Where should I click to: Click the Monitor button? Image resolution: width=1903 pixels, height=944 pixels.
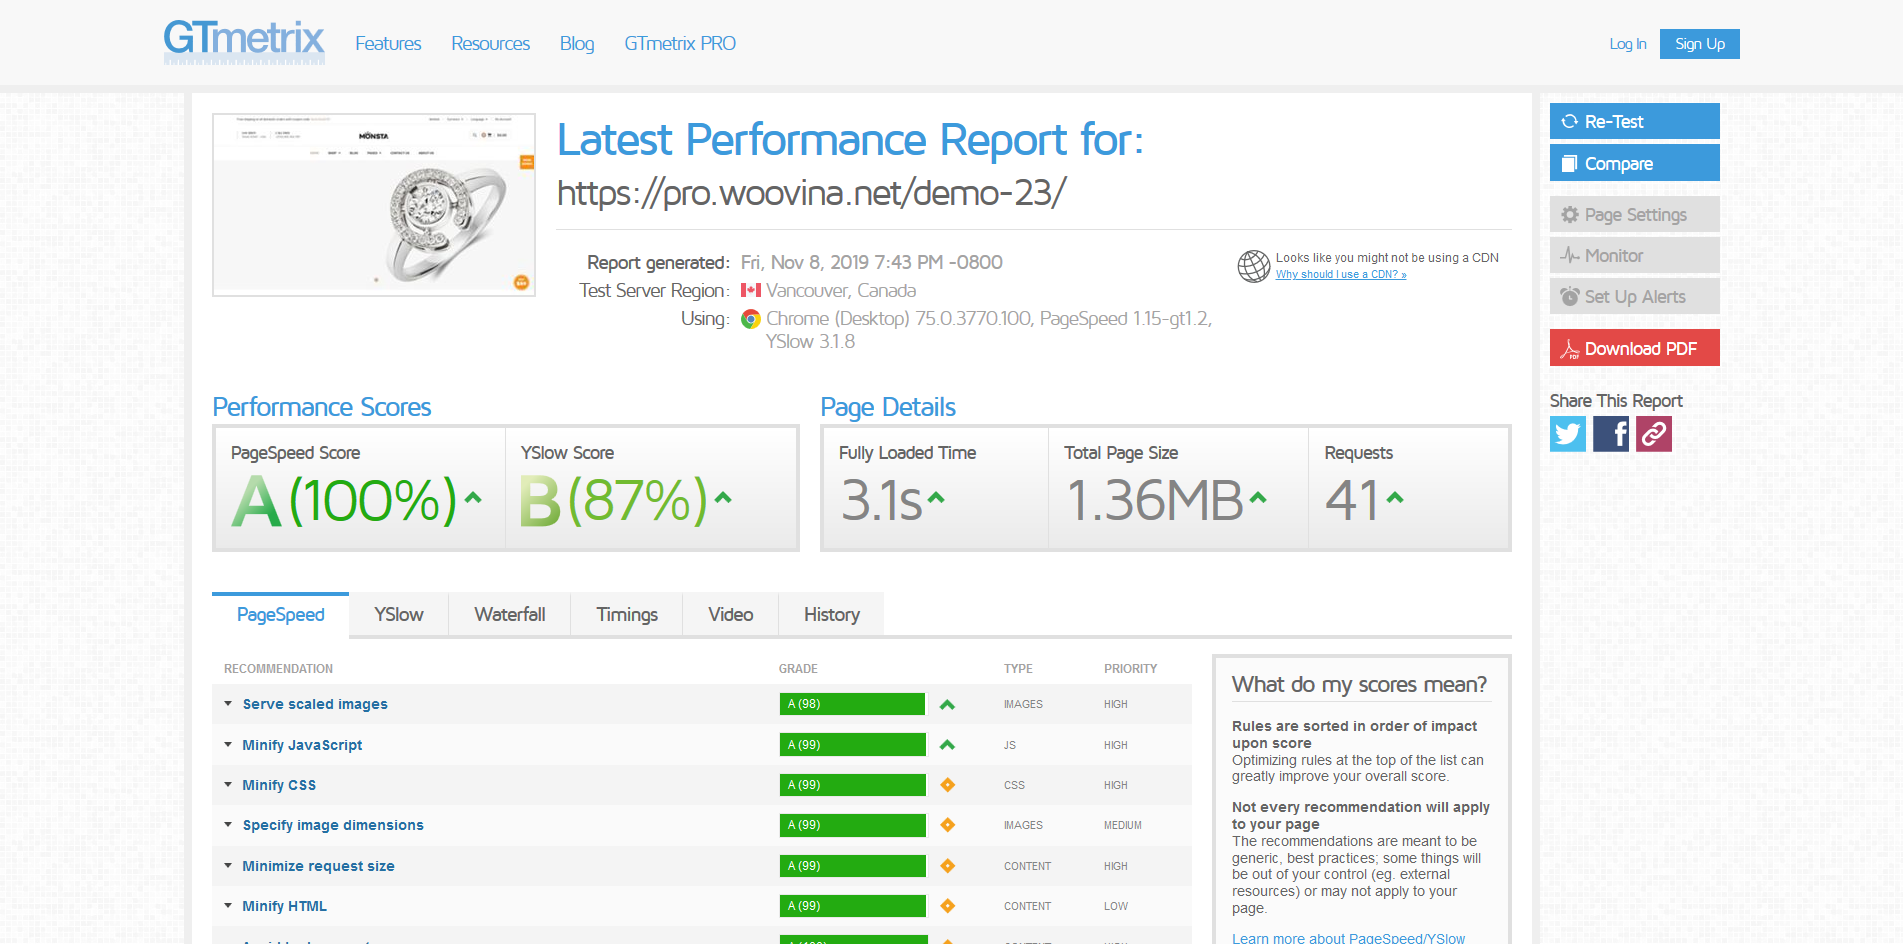tap(1635, 255)
